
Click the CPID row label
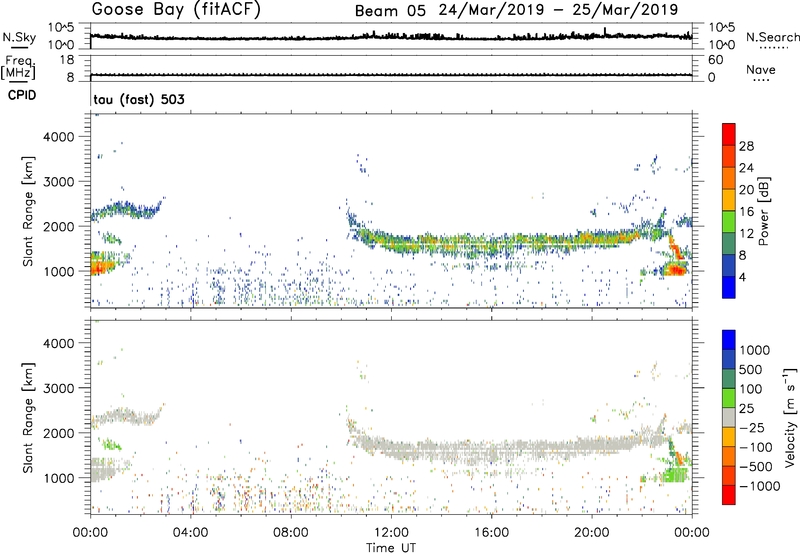click(x=22, y=95)
